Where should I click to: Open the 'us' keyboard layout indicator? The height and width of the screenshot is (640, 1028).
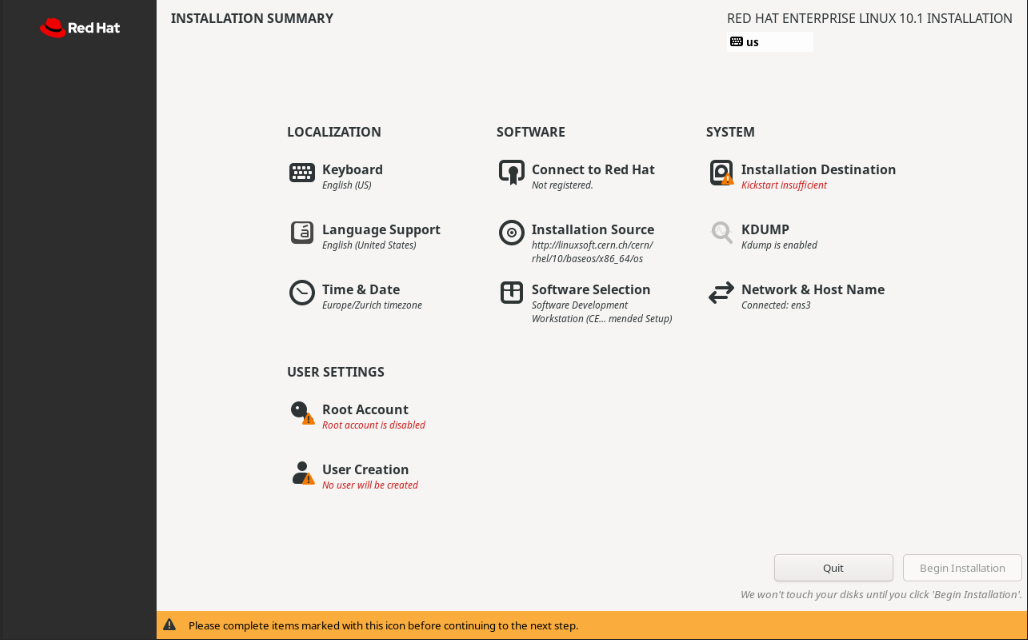(769, 42)
